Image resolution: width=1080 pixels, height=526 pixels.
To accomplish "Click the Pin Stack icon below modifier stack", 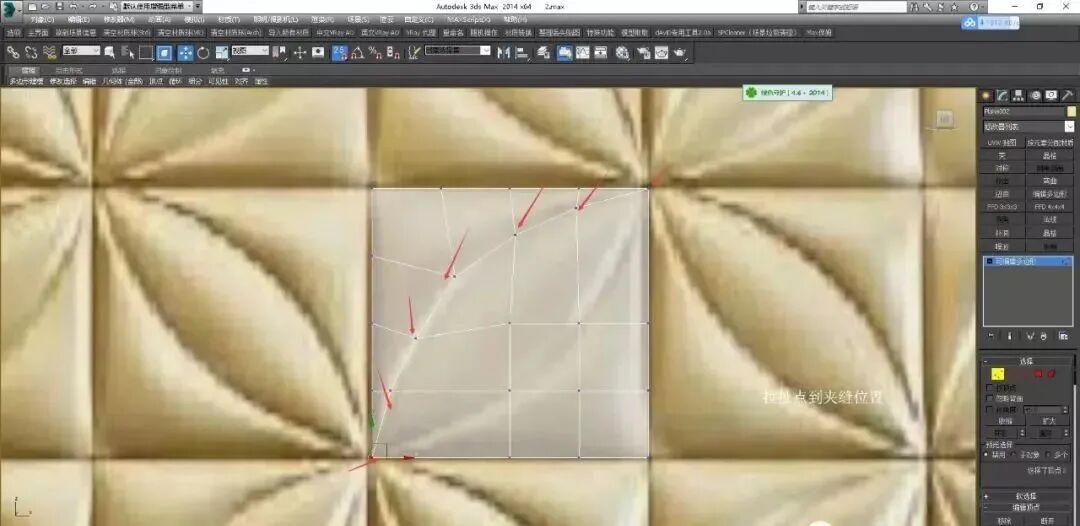I will pyautogui.click(x=991, y=336).
